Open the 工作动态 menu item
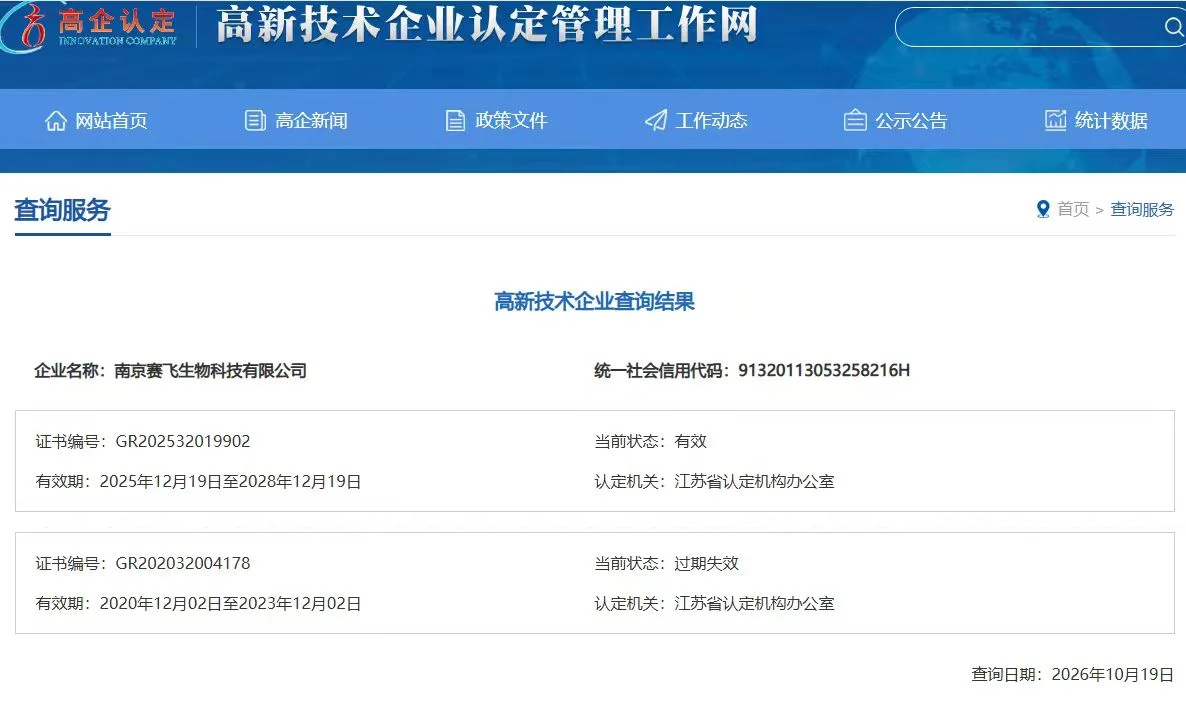The height and width of the screenshot is (709, 1186). coord(711,120)
